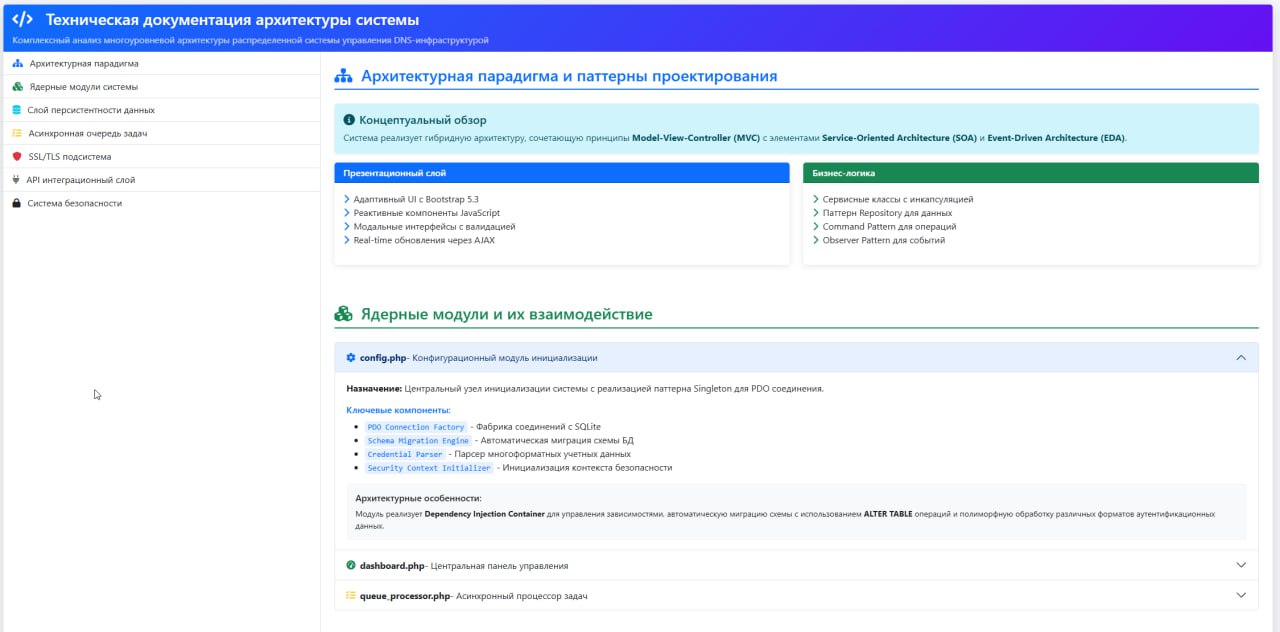Click the code icon in page header
The width and height of the screenshot is (1280, 632).
pos(23,20)
